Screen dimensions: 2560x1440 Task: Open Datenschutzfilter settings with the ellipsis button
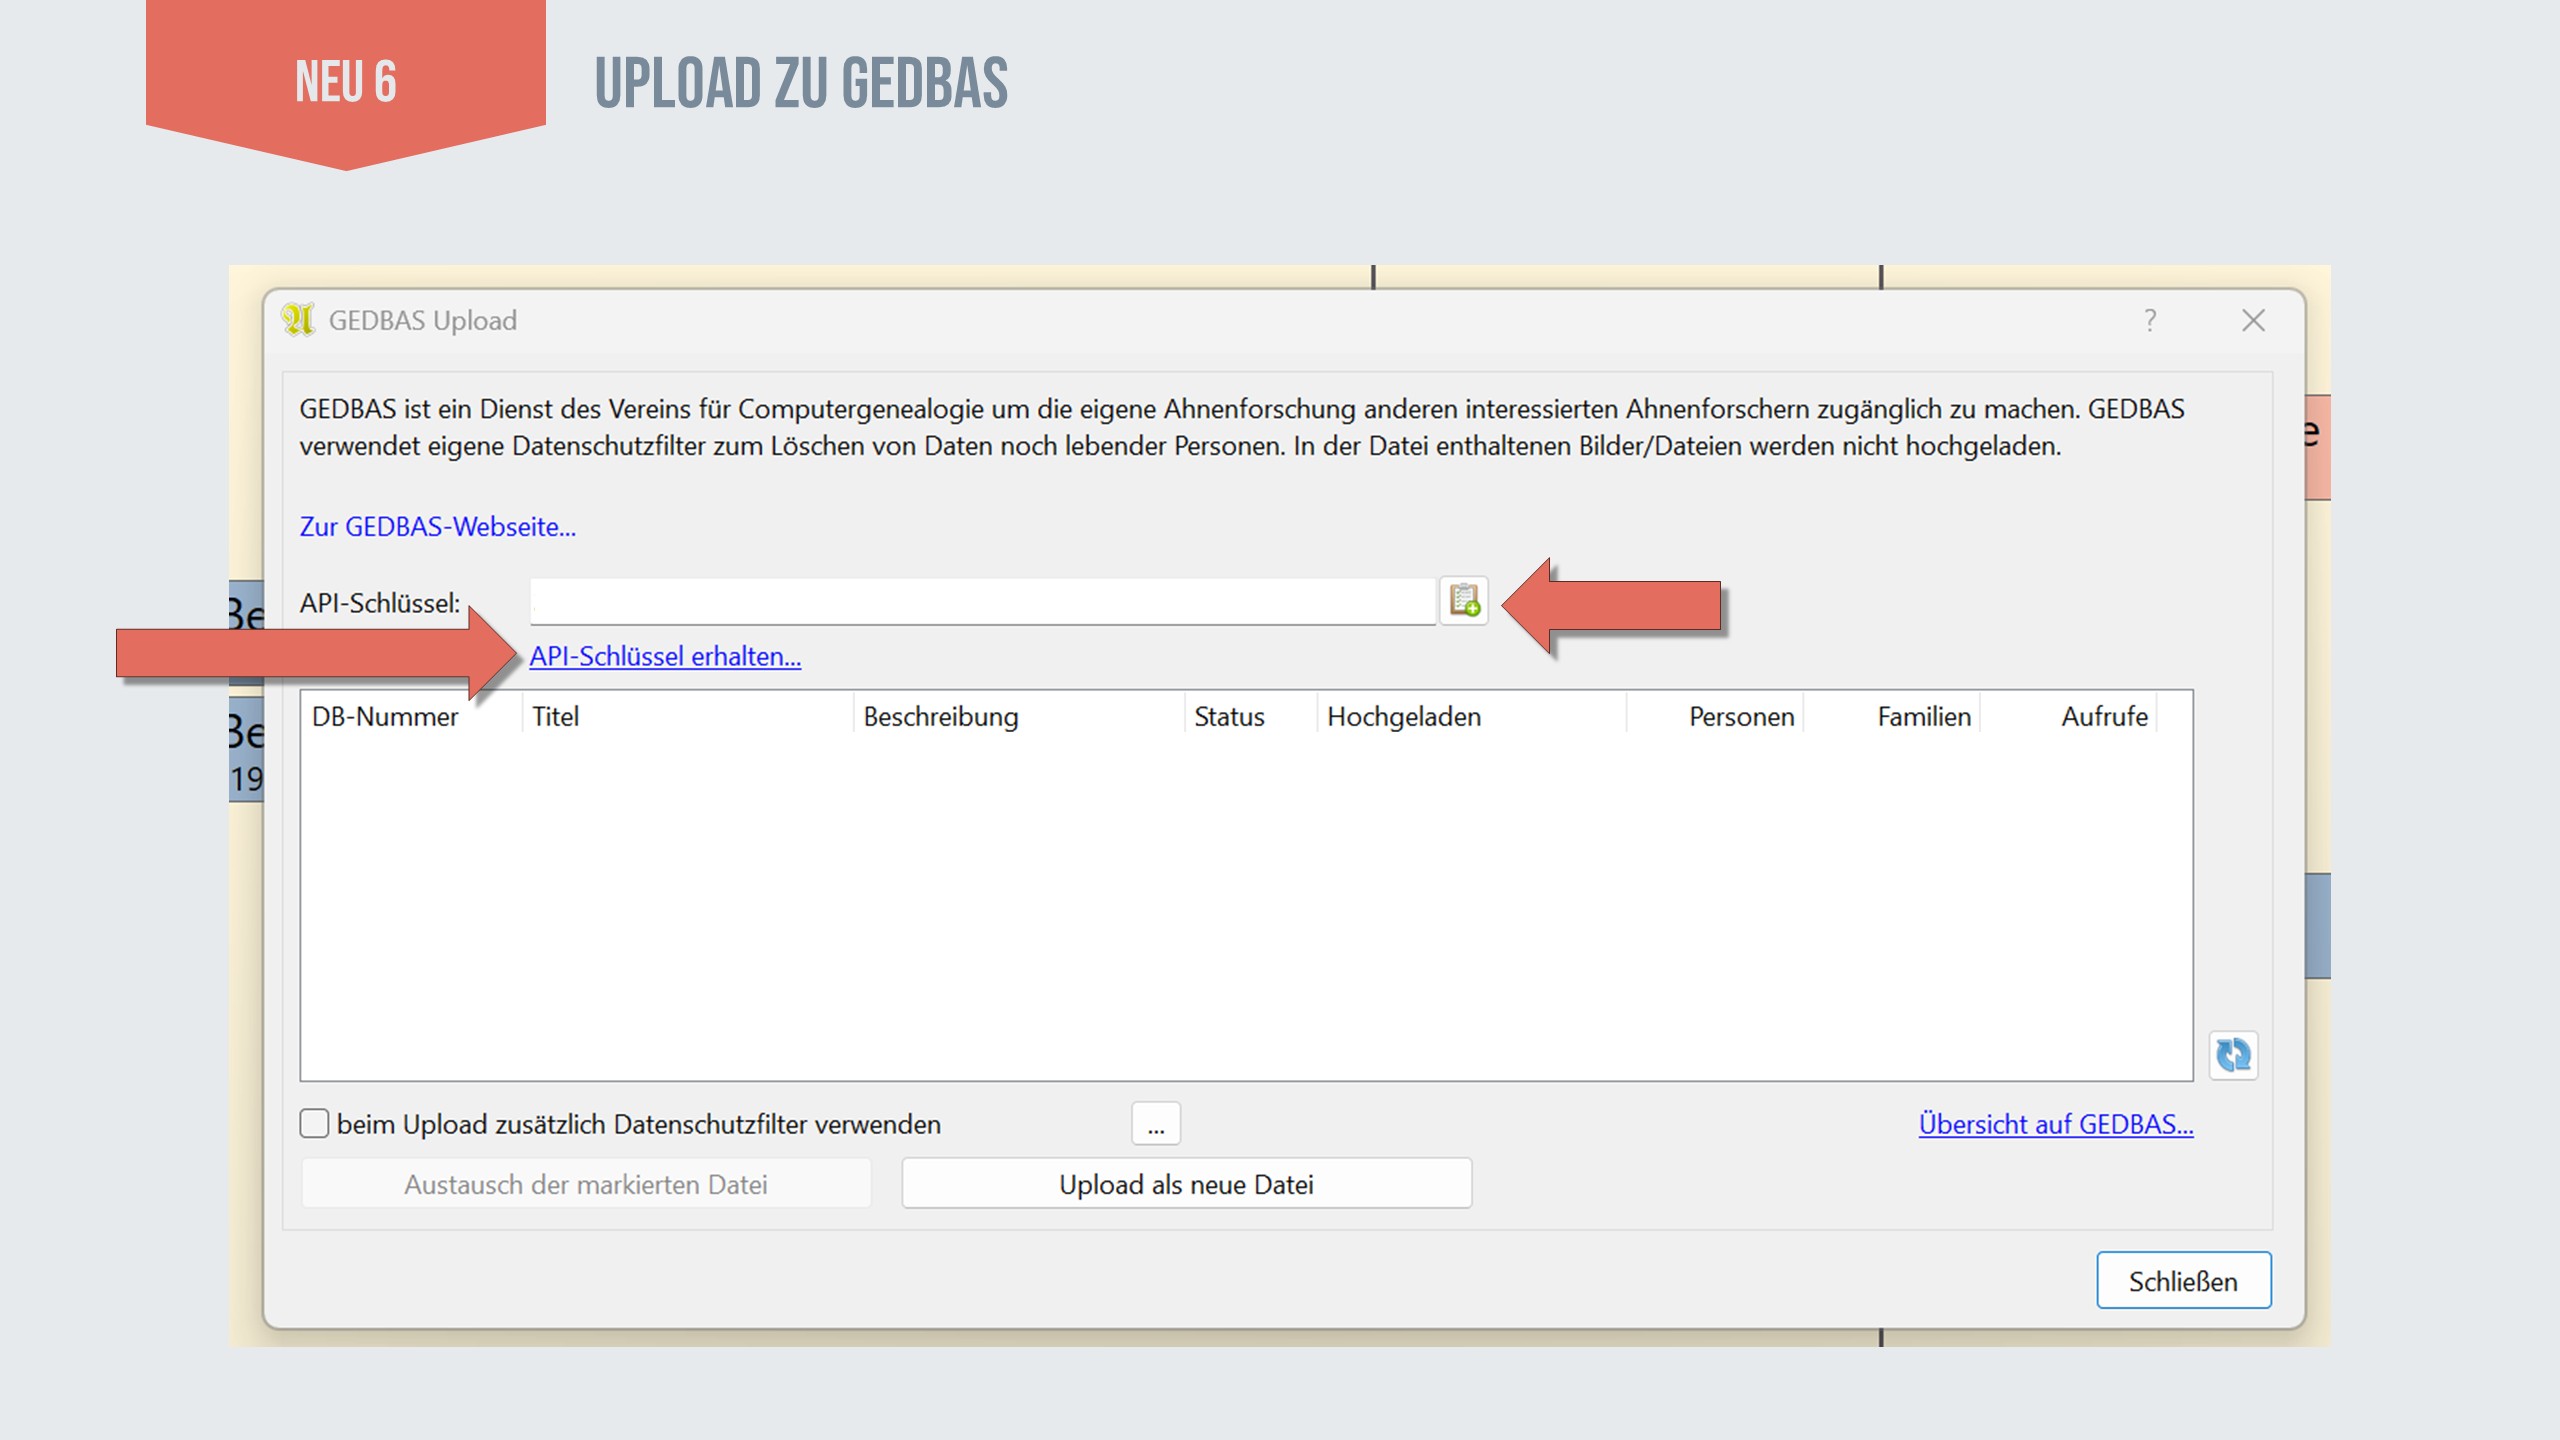tap(1156, 1124)
